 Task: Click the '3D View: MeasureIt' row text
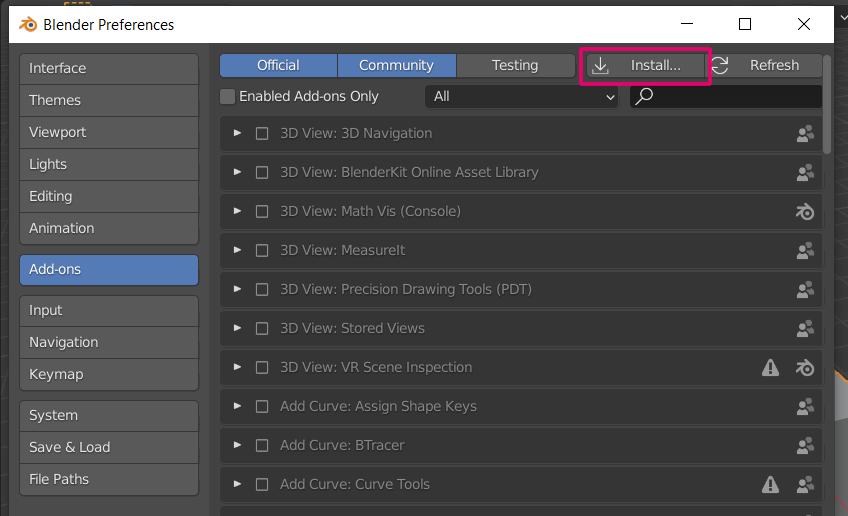(x=342, y=250)
